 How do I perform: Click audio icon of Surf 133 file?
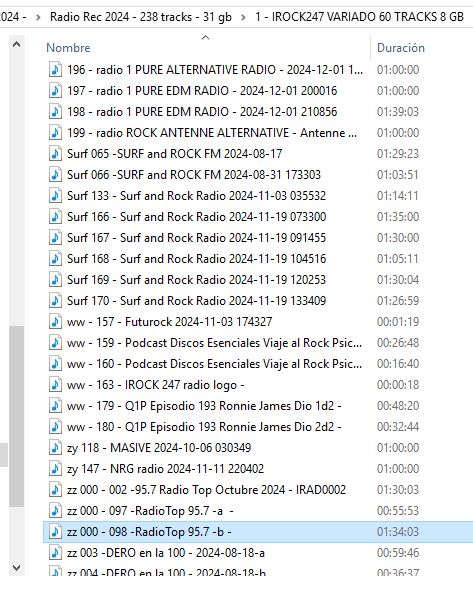[x=55, y=196]
